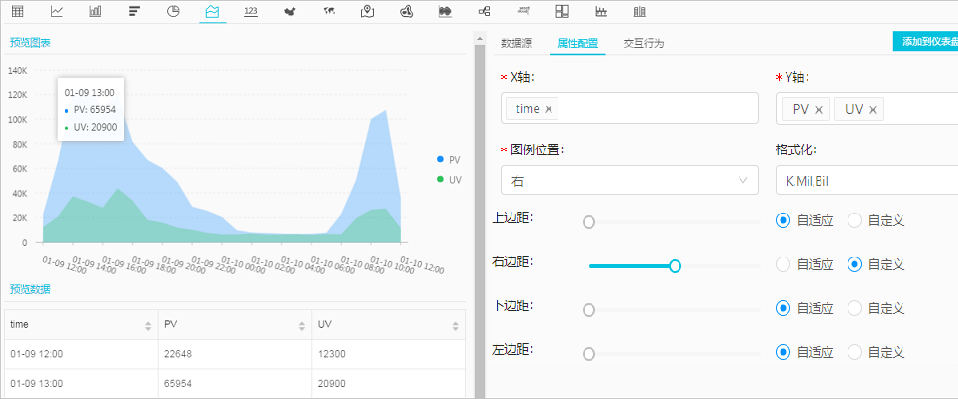Click the 下边距 slider handle
This screenshot has height=399, width=958.
588,310
